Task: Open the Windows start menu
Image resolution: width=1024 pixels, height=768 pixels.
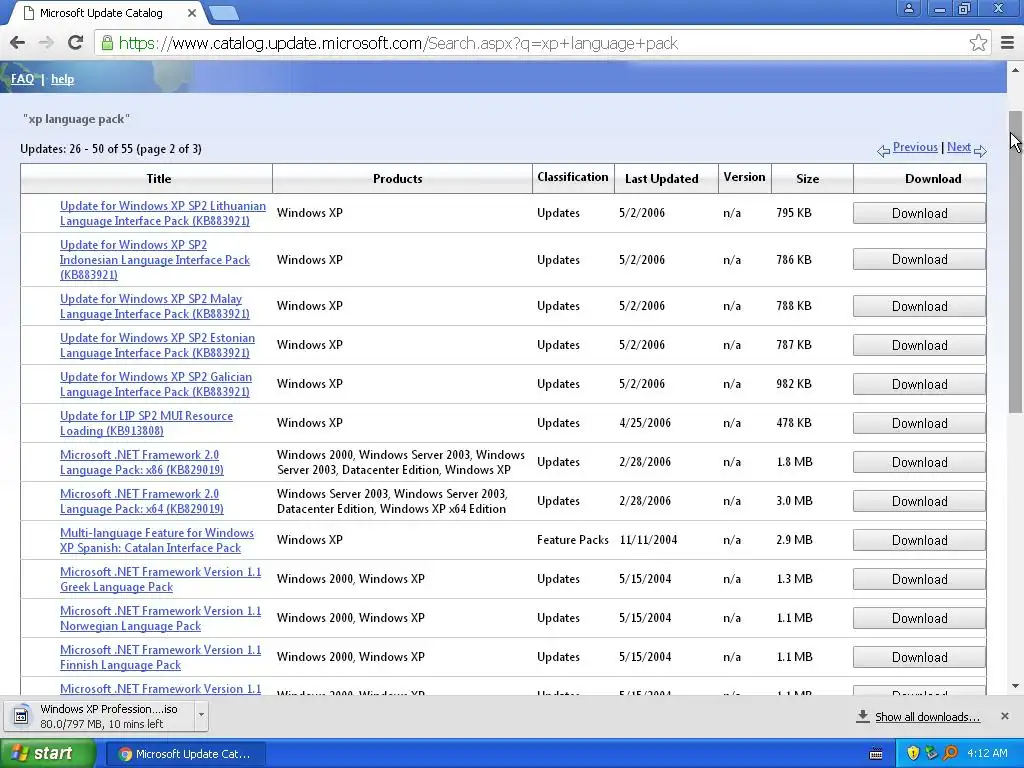Action: (47, 753)
